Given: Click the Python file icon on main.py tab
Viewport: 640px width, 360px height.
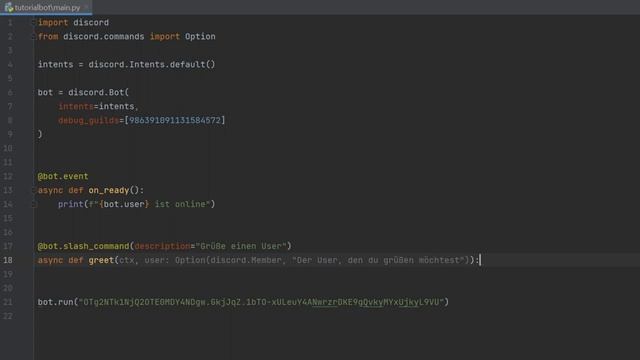Looking at the screenshot, I should [x=9, y=7].
